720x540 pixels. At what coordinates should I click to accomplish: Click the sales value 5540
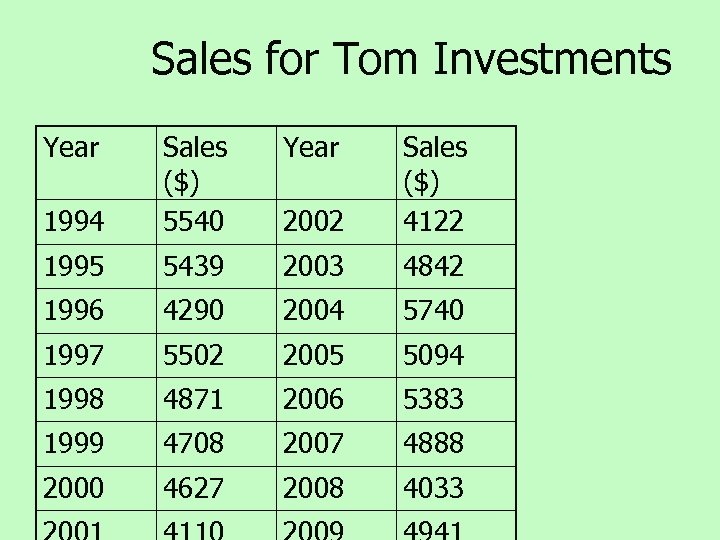pyautogui.click(x=195, y=221)
